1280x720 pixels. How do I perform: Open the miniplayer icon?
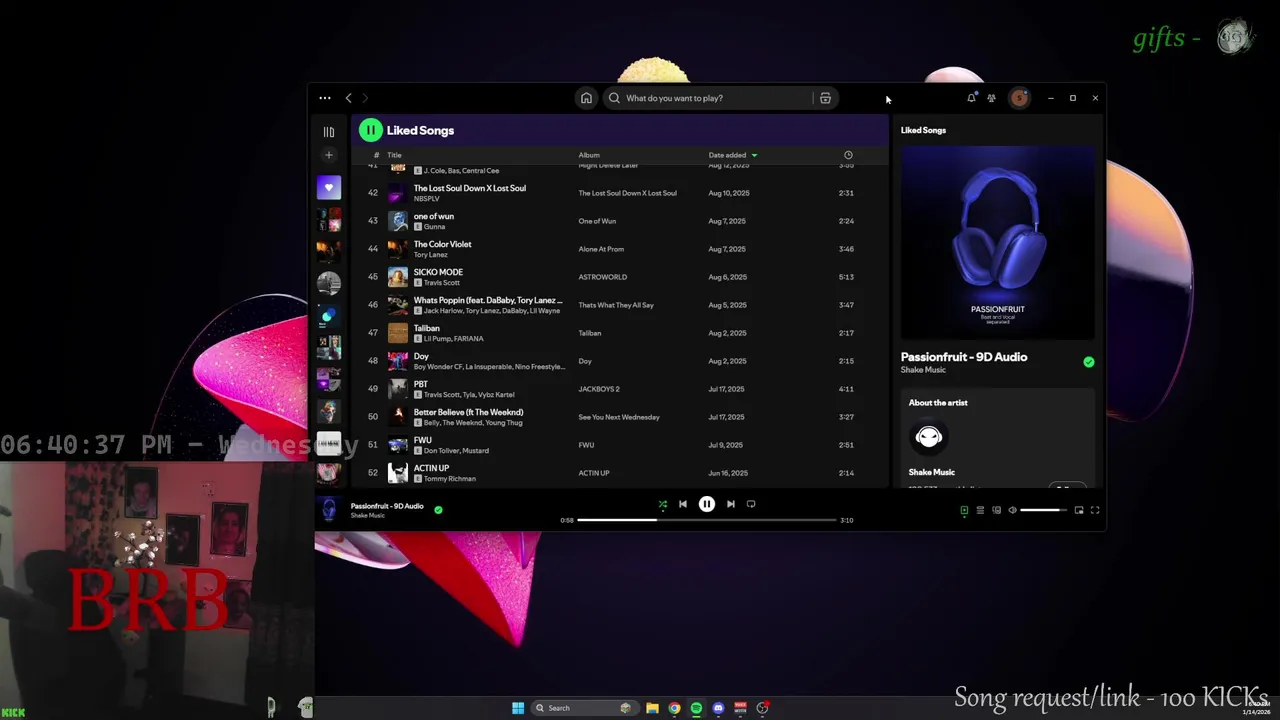1079,510
